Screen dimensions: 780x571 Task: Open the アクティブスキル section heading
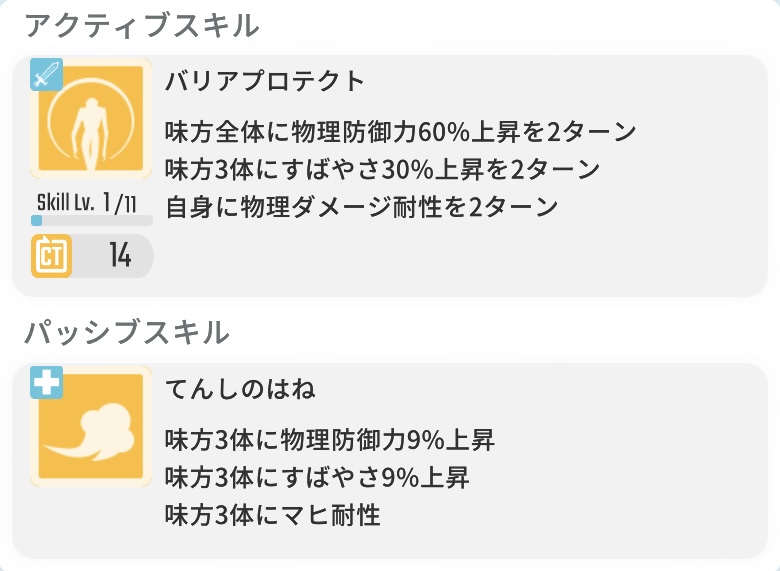[142, 25]
